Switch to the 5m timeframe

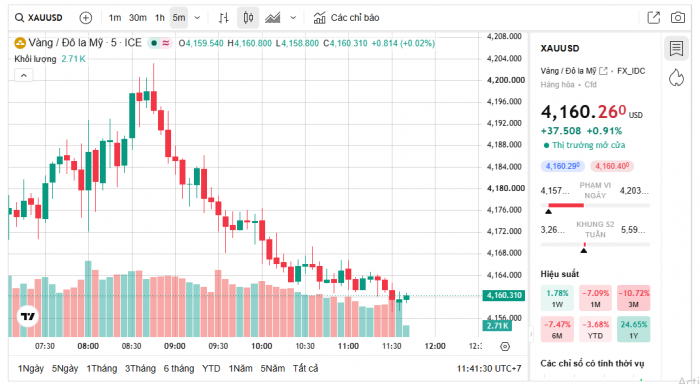click(x=179, y=18)
